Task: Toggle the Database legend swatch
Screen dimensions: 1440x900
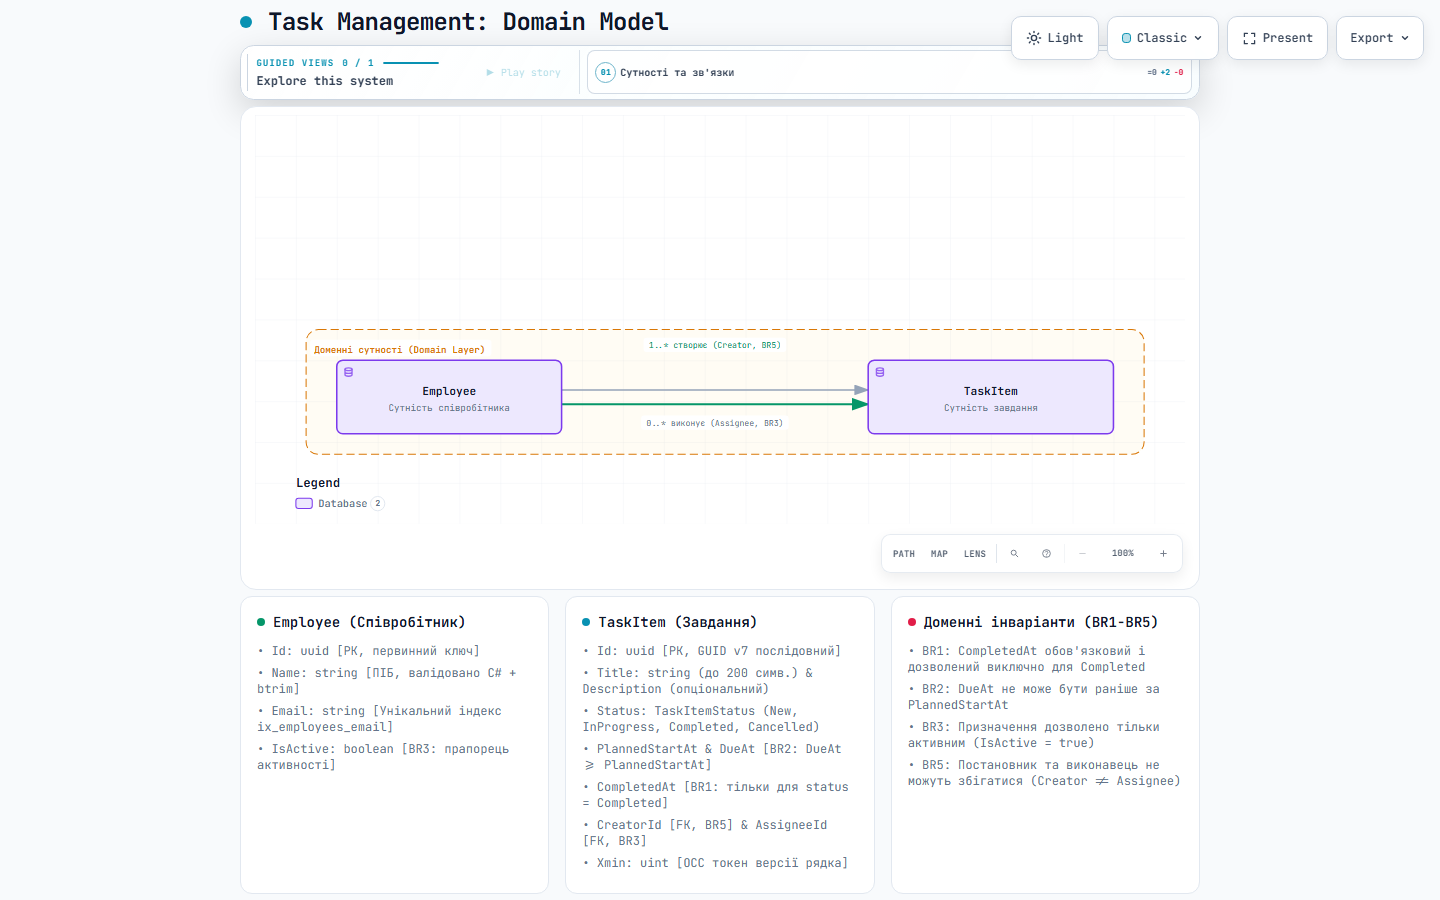Action: coord(304,504)
